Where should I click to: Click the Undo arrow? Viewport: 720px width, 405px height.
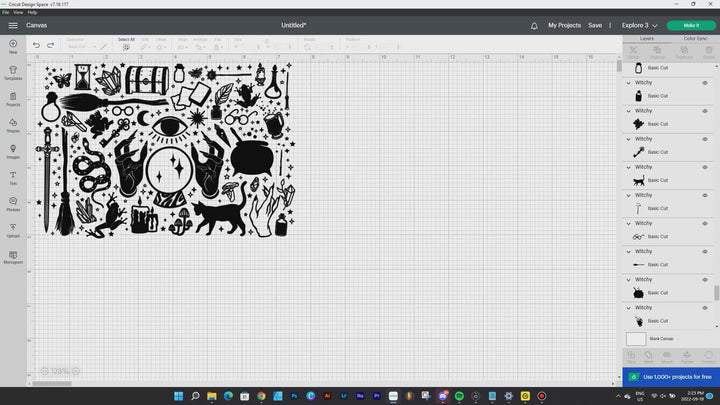[x=37, y=45]
